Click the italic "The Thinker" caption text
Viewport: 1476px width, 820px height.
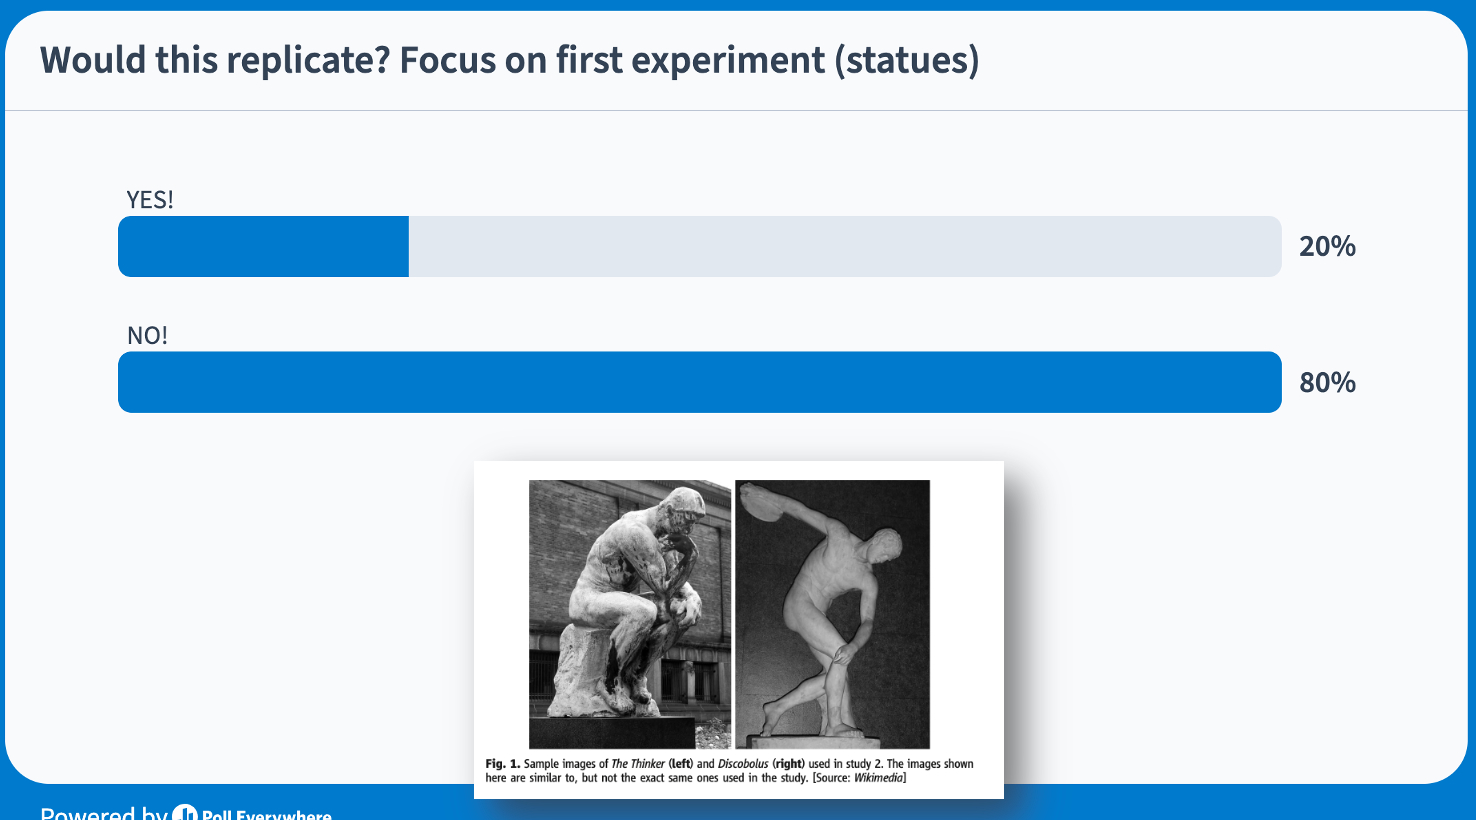(x=638, y=764)
